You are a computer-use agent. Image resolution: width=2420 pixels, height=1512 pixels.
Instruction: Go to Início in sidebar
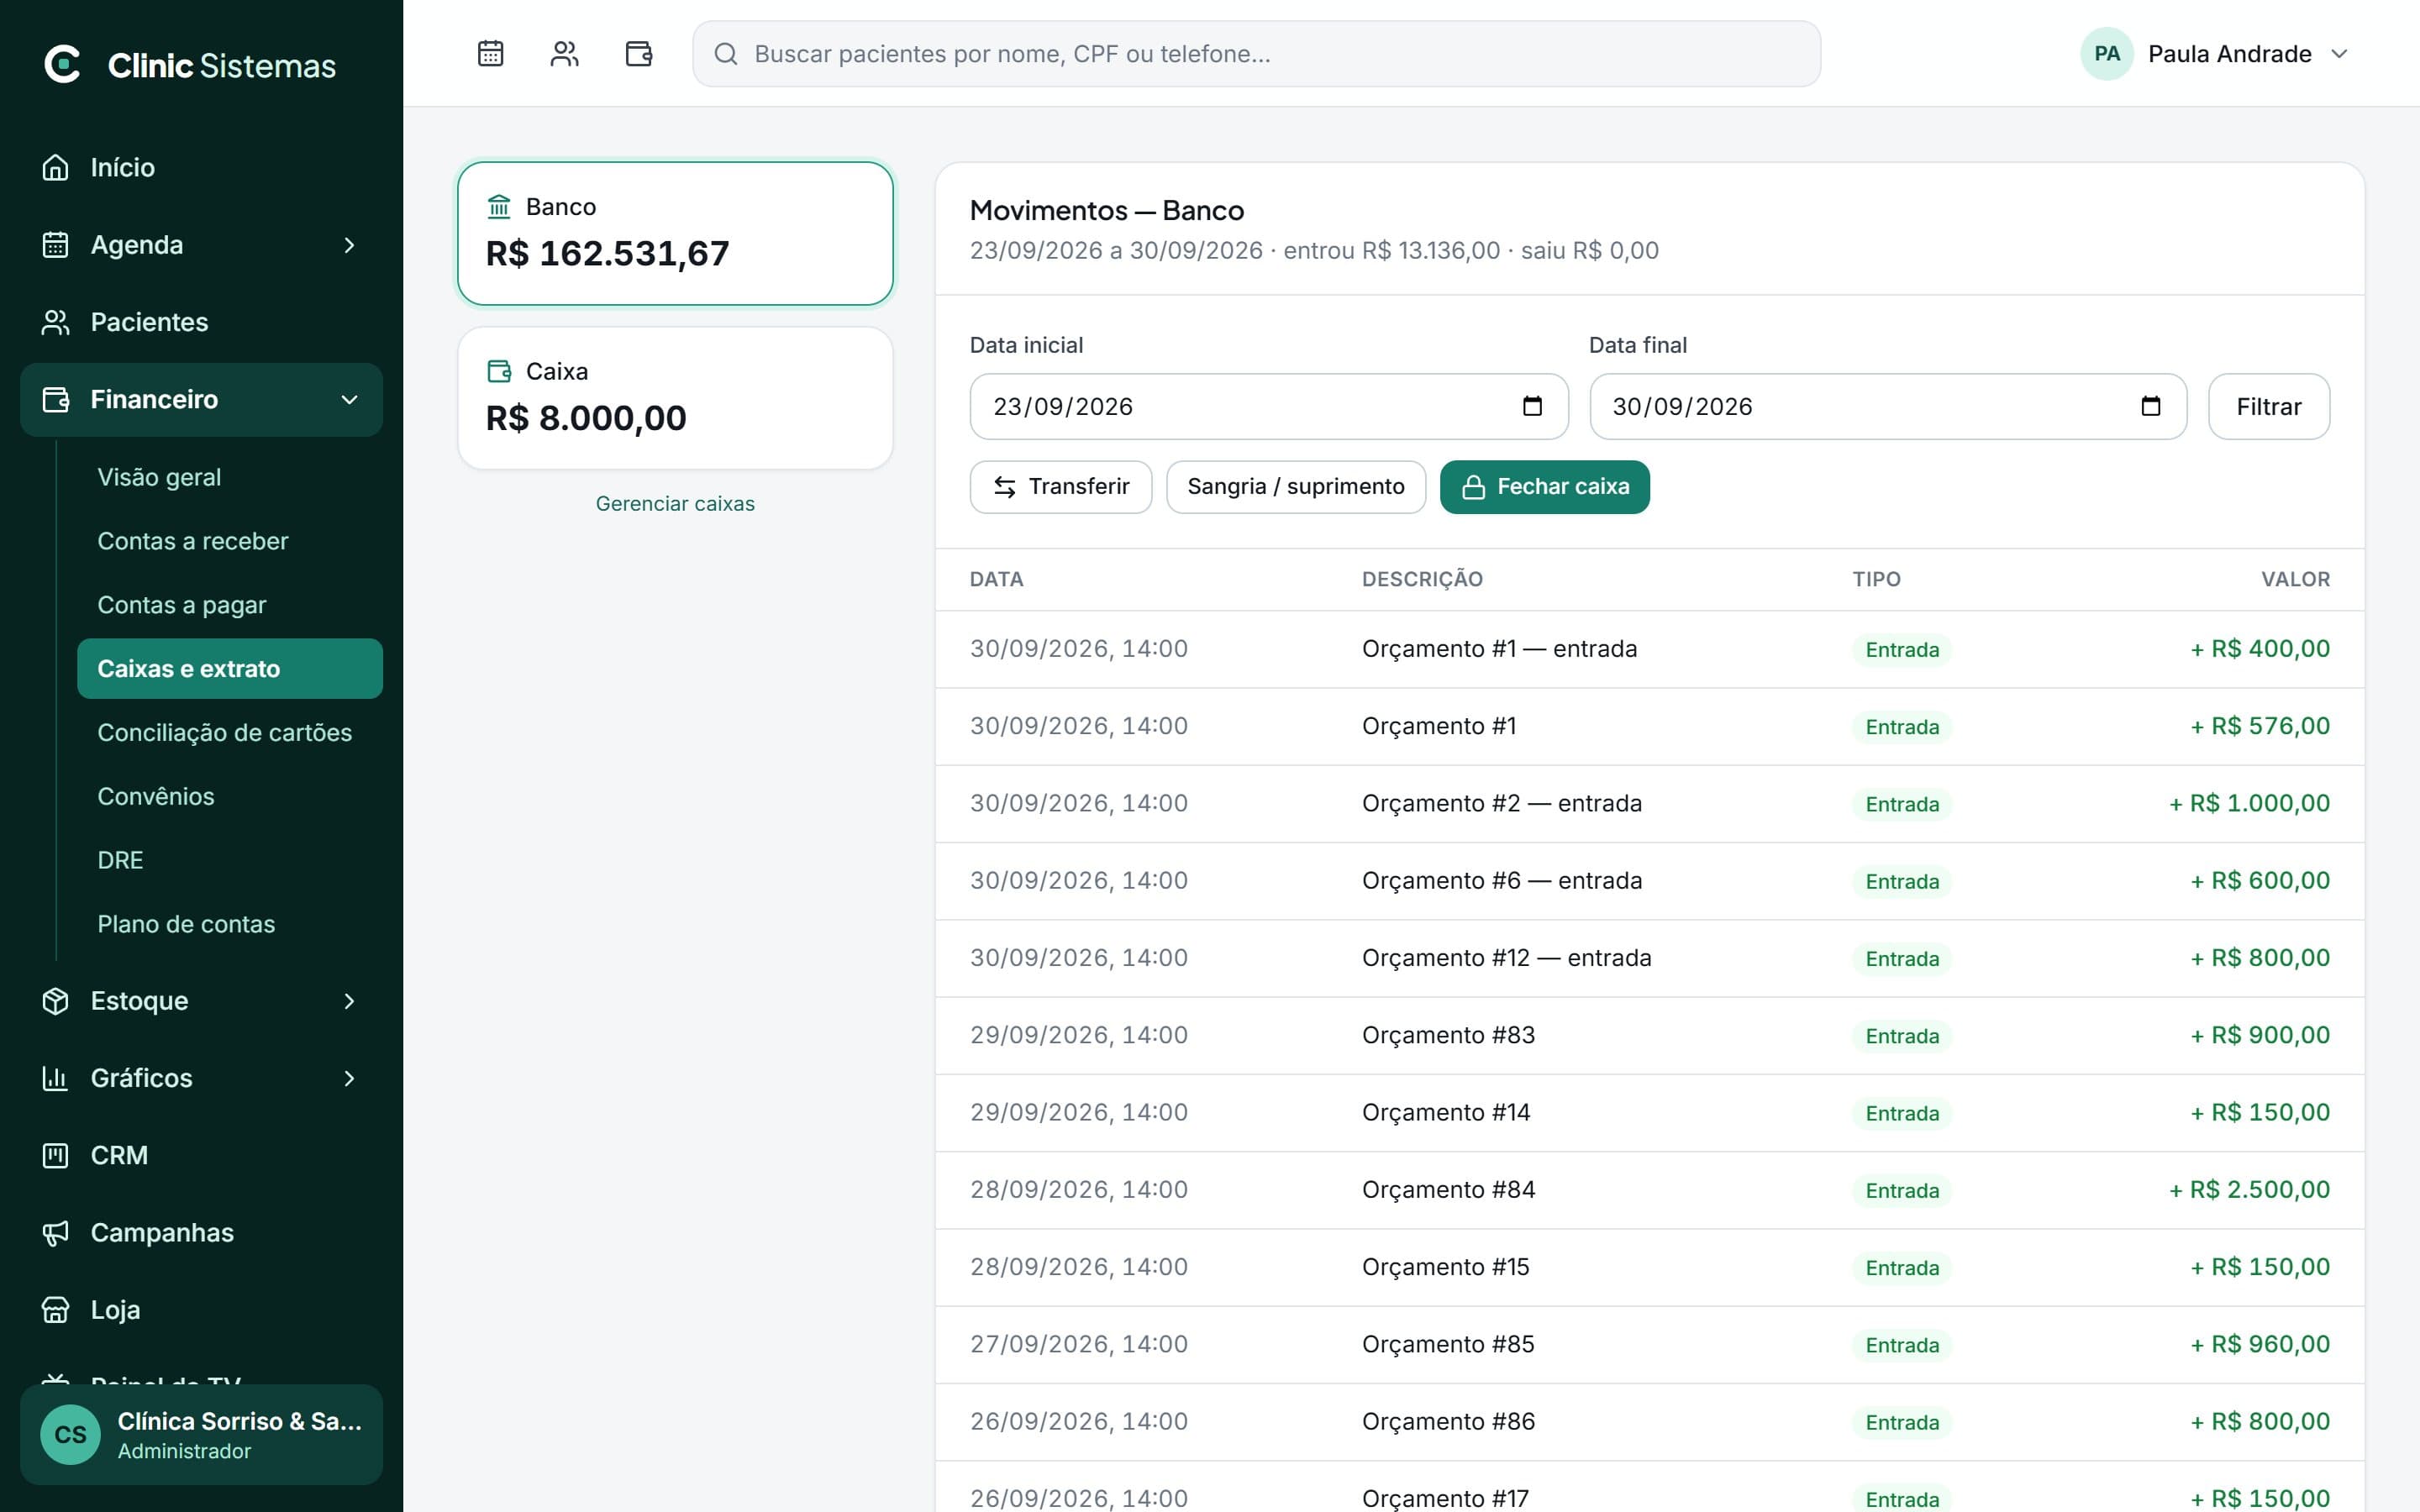coord(201,167)
